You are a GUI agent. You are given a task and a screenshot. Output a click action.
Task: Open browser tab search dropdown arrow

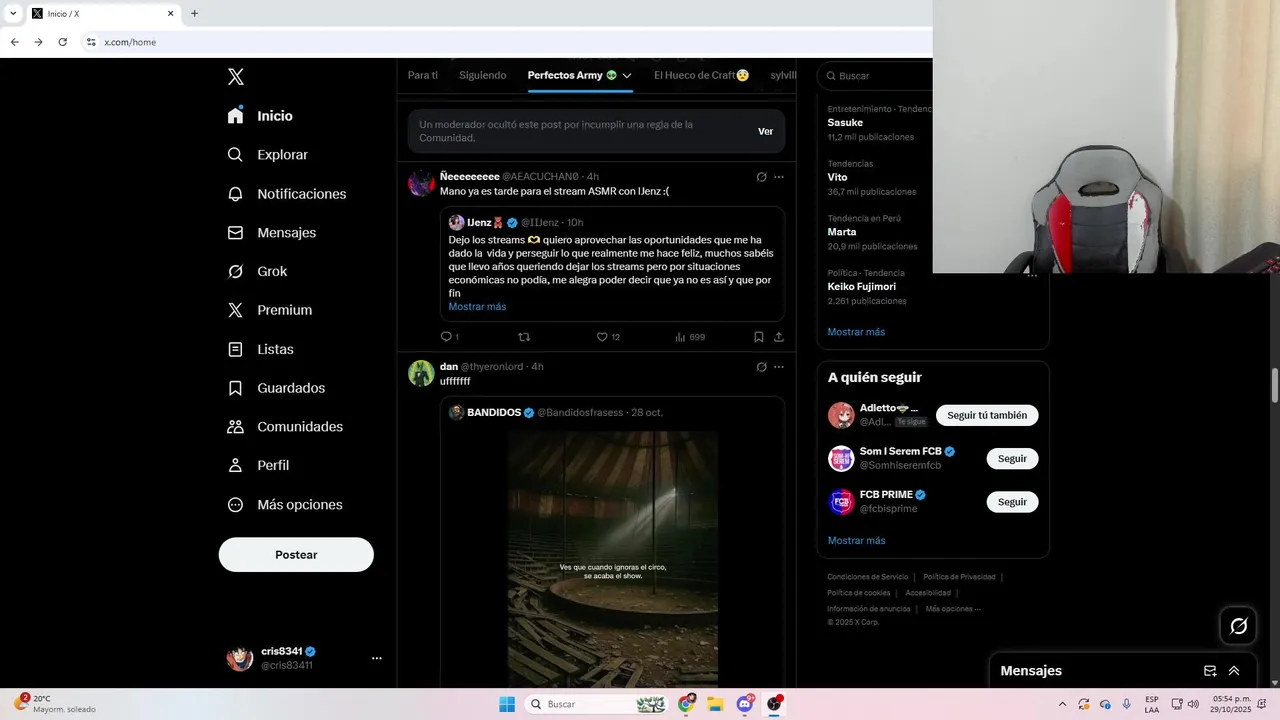pos(13,13)
